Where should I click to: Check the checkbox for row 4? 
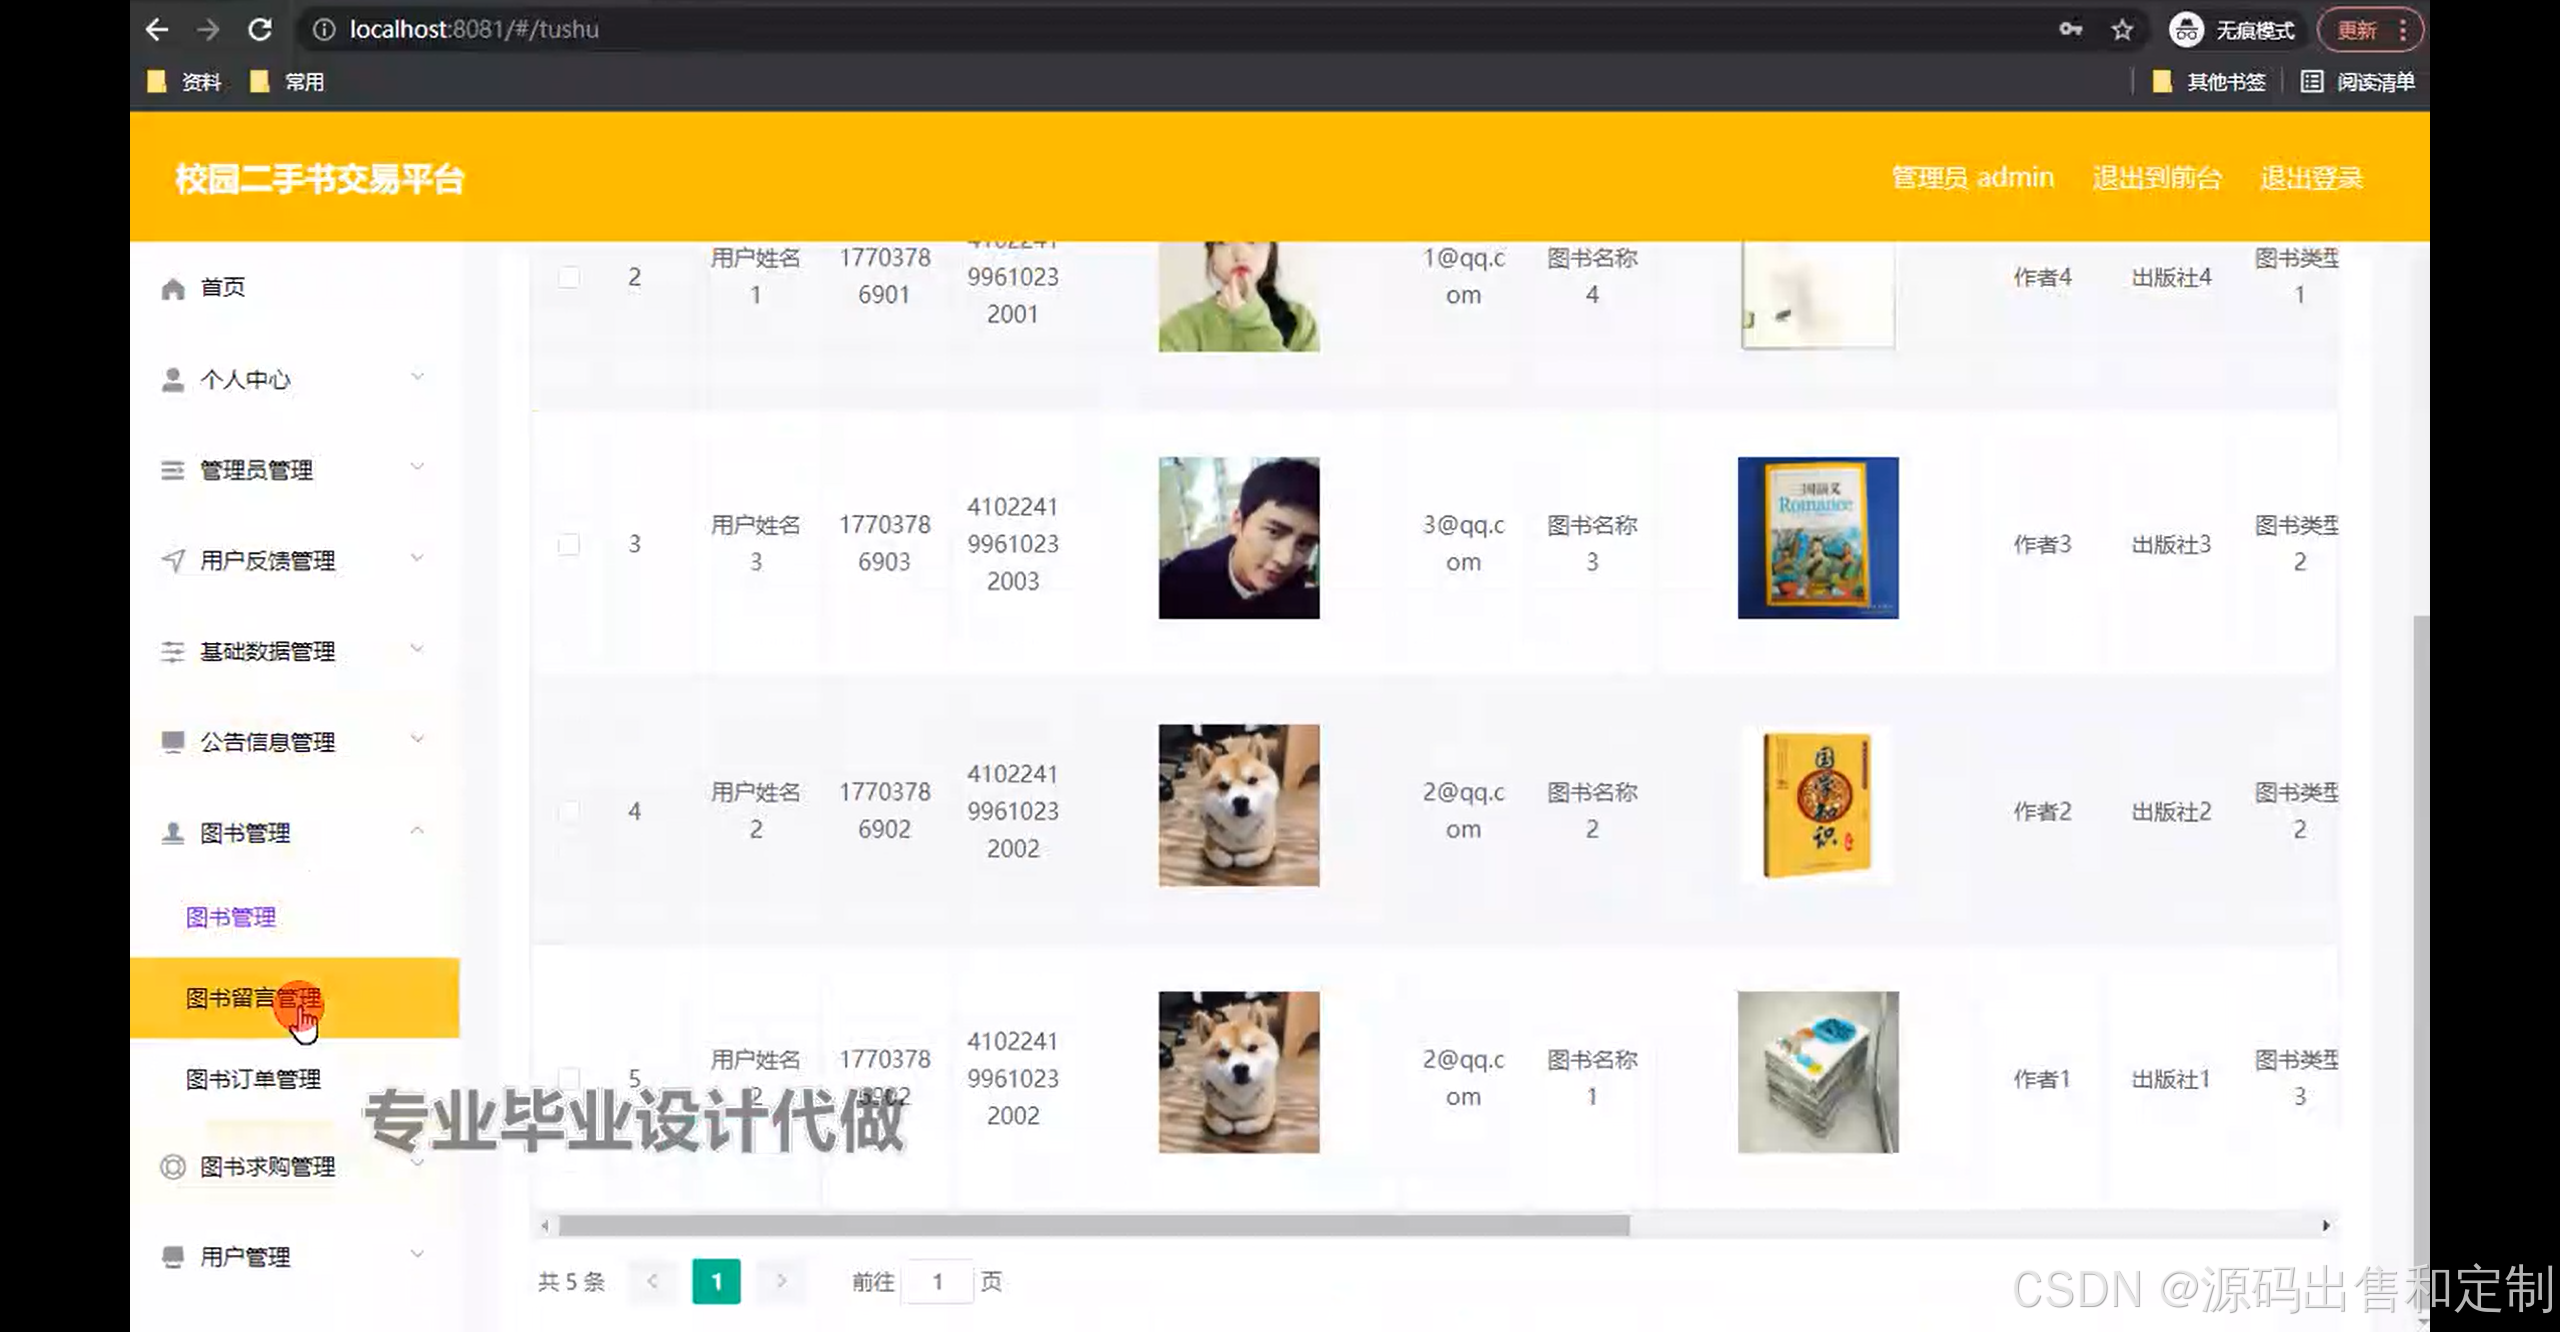pyautogui.click(x=569, y=812)
